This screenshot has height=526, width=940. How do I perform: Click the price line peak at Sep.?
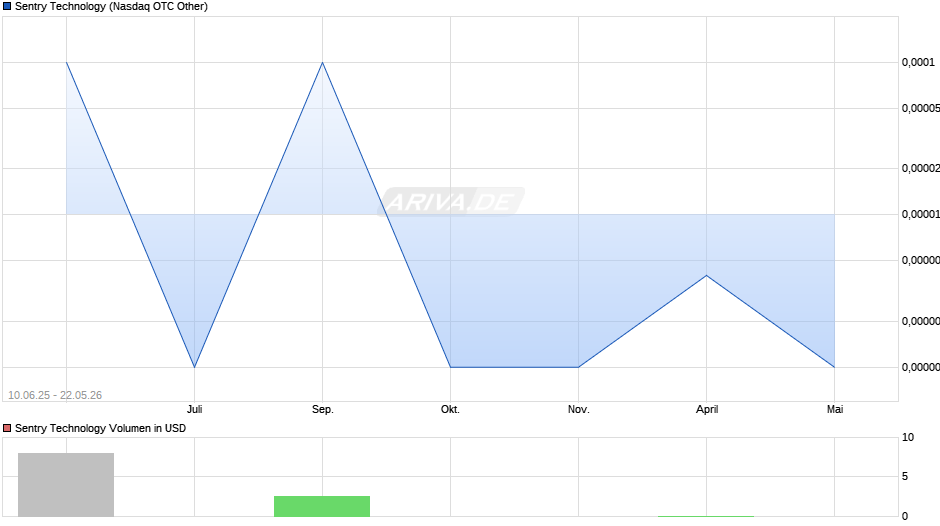(323, 62)
